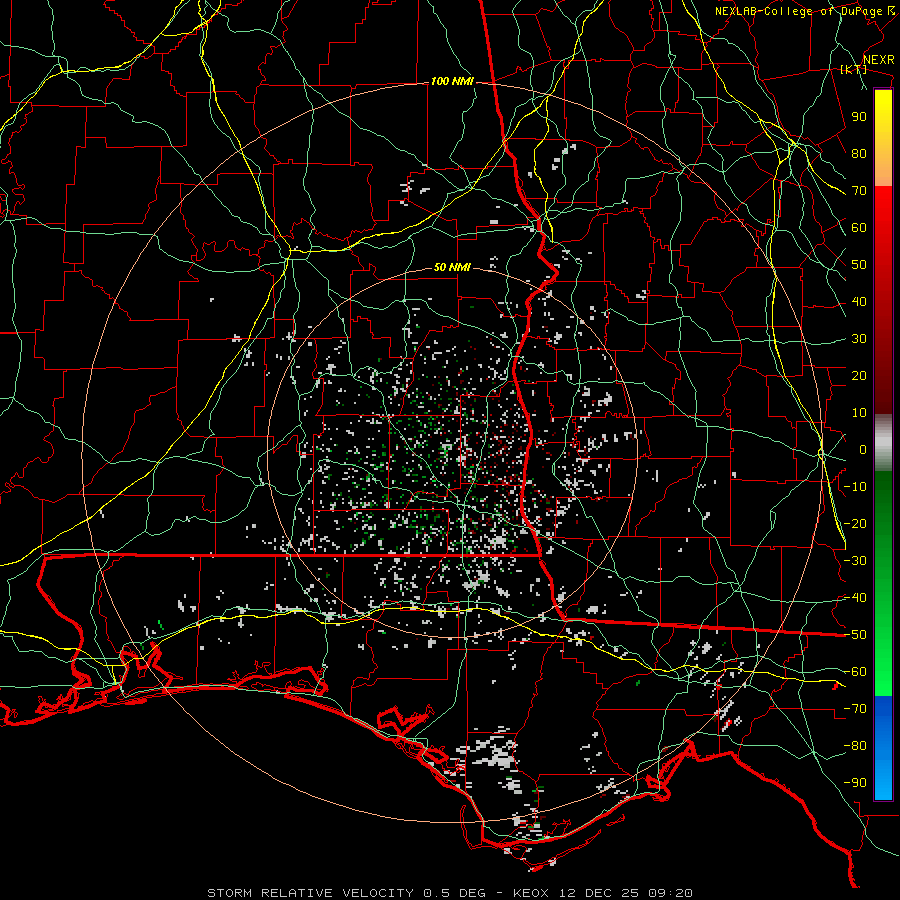Click "STORM RELATIVE VELOCITY" in the bottom caption
This screenshot has height=900, width=900.
pyautogui.click(x=311, y=893)
